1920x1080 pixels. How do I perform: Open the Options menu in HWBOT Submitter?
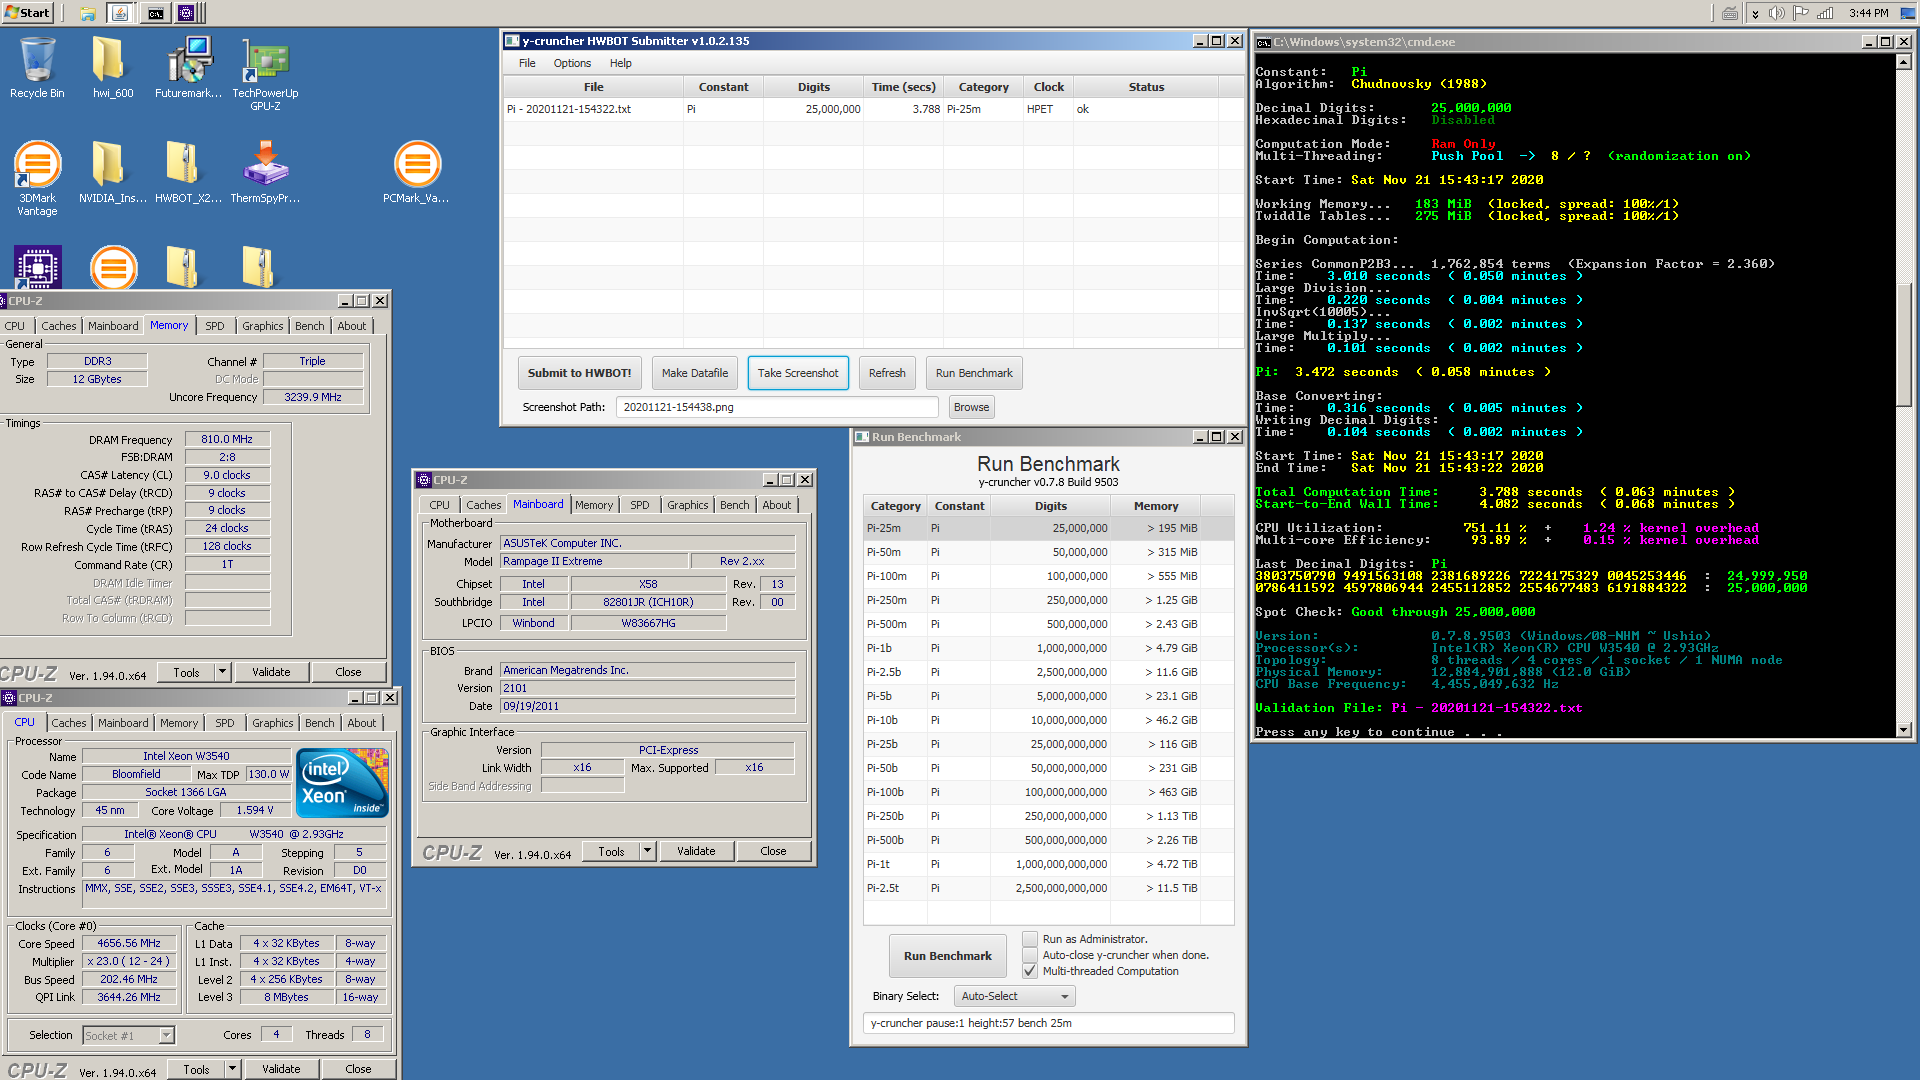(572, 63)
